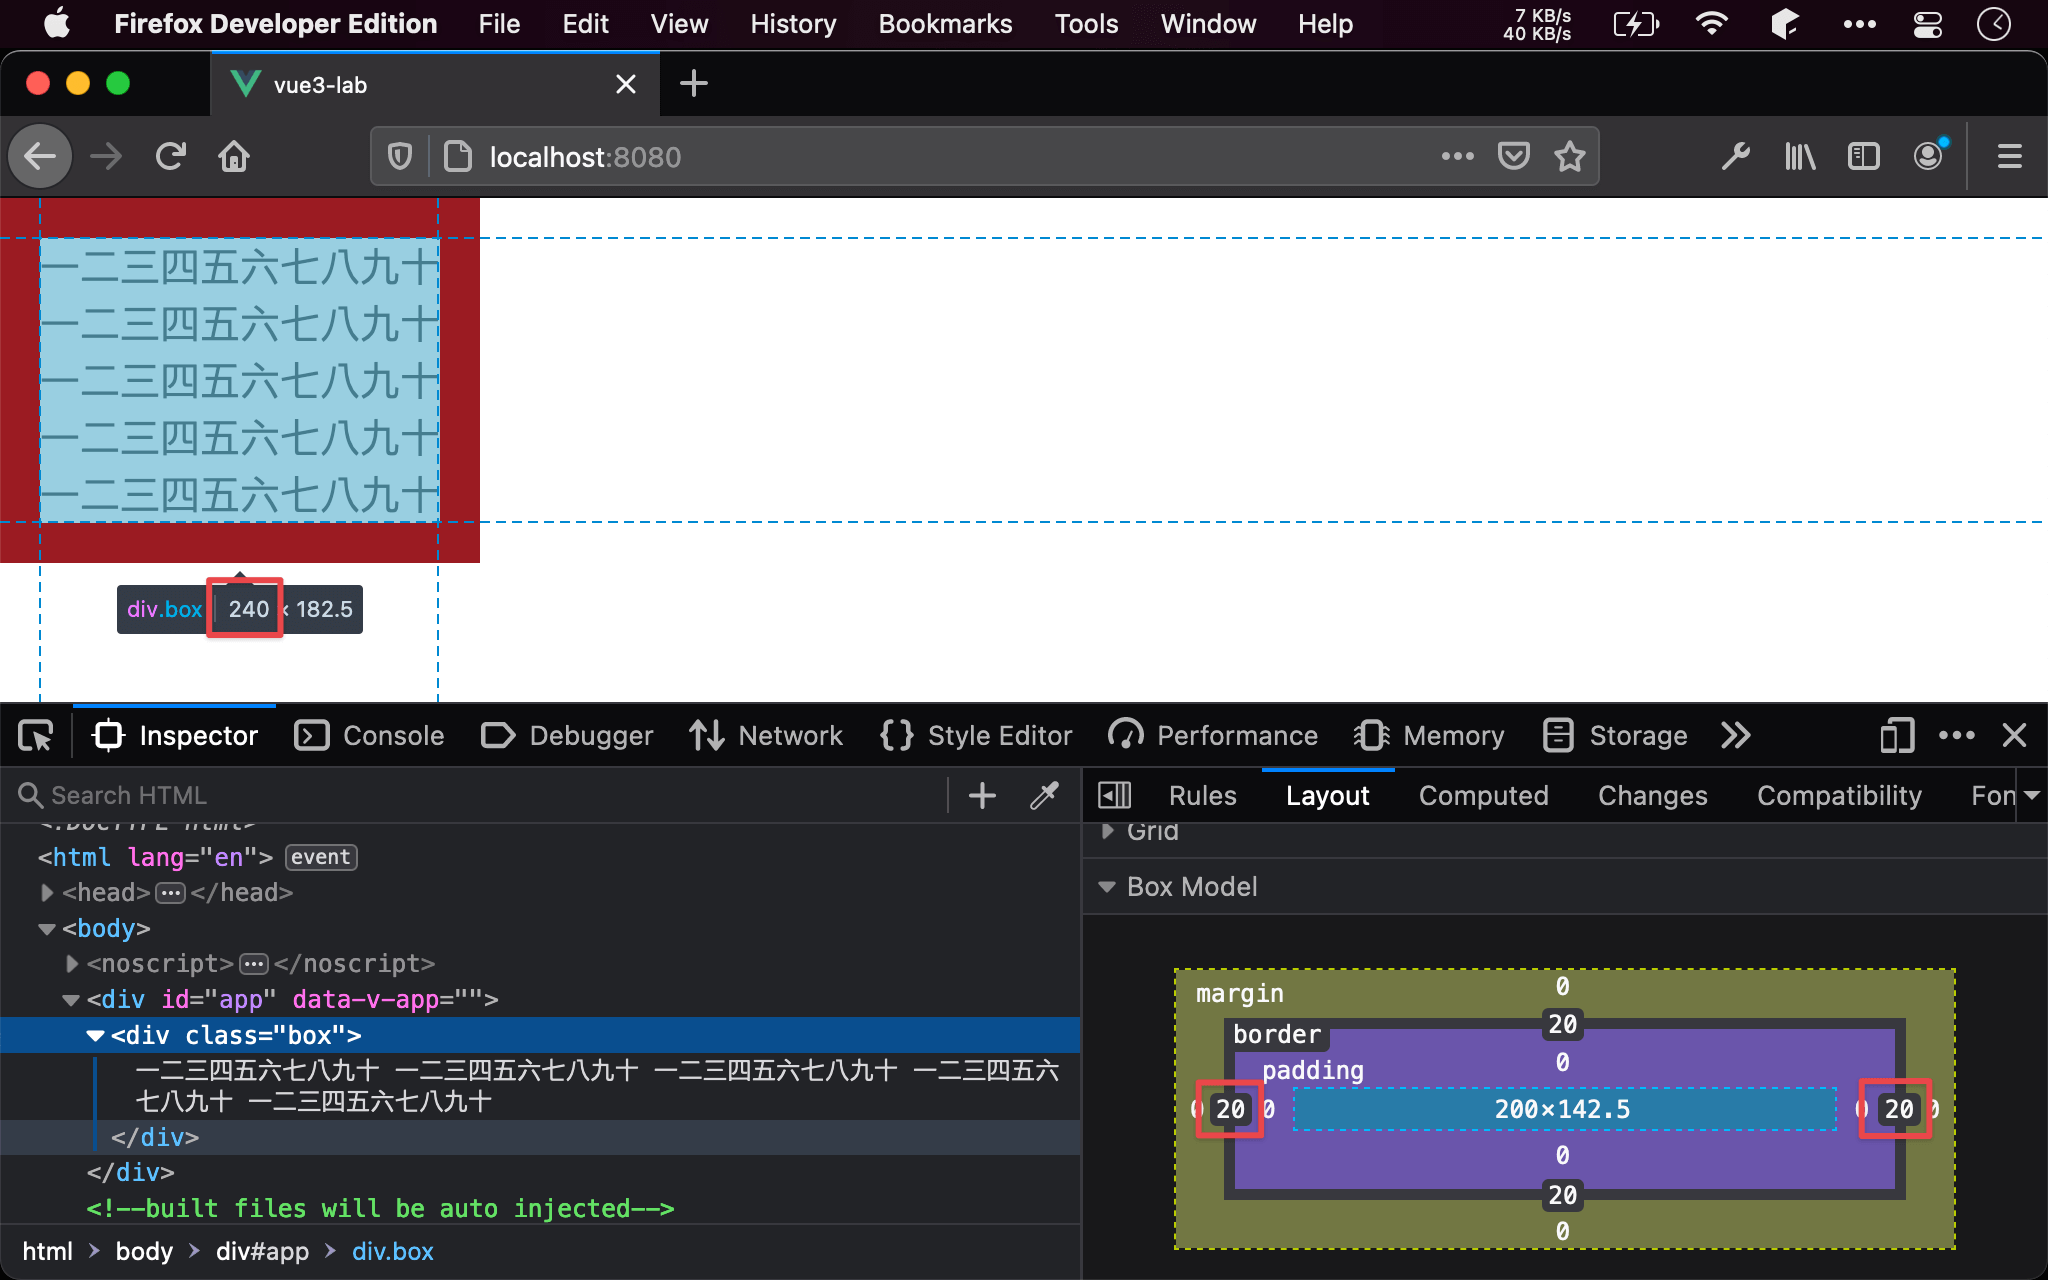The image size is (2048, 1280).
Task: Expand the head element
Action: pos(47,892)
